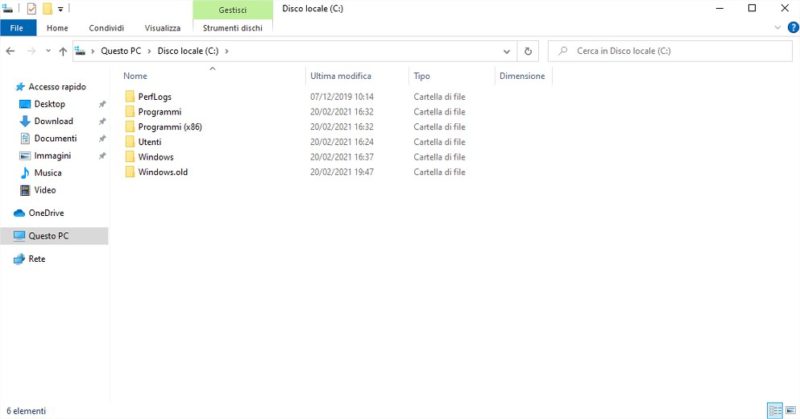Open Rete in the sidebar
This screenshot has height=419, width=800.
[36, 259]
